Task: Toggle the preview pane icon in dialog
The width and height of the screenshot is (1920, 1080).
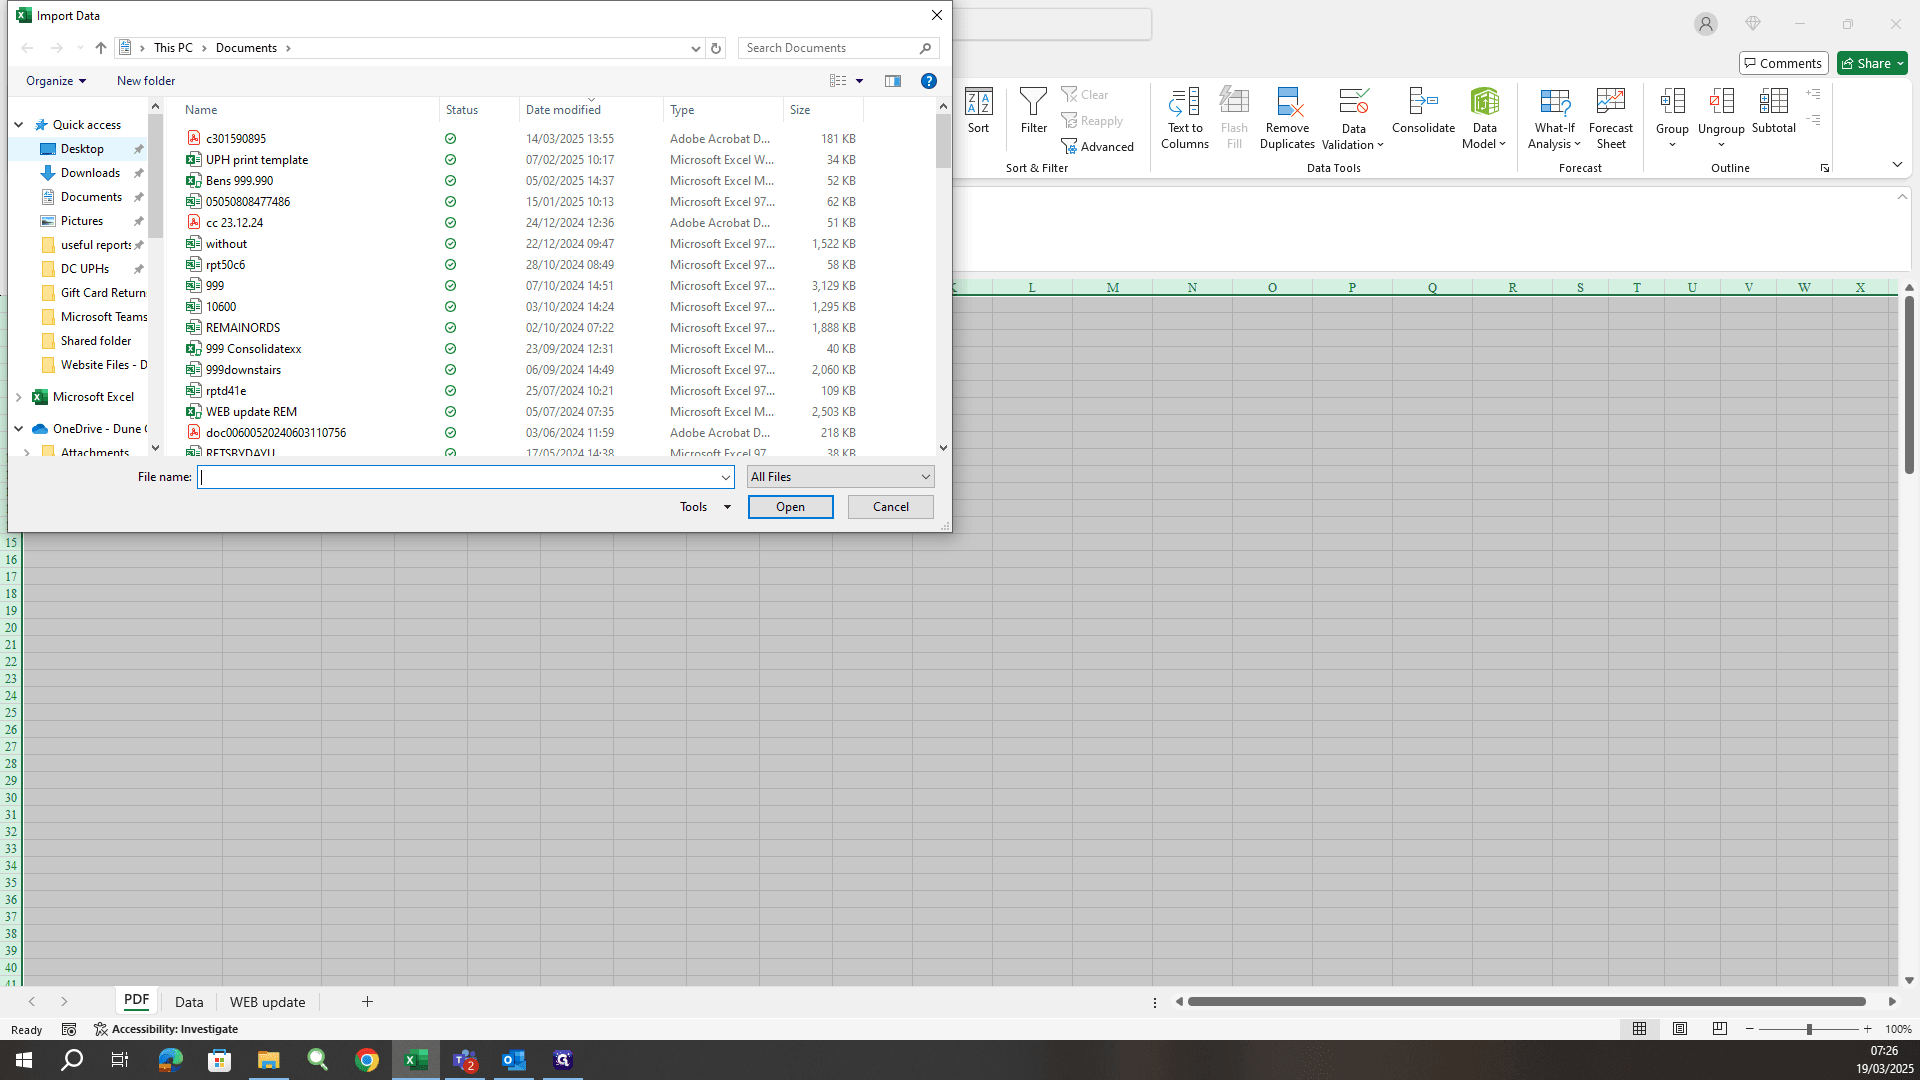Action: [893, 81]
